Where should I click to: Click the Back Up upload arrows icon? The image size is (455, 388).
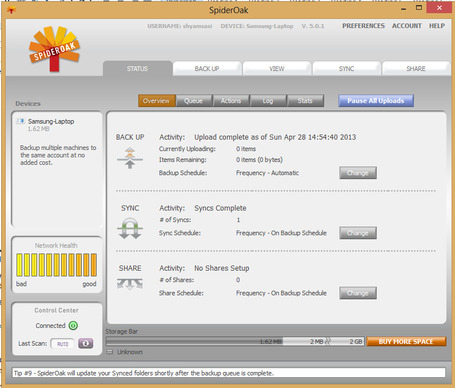(x=130, y=158)
